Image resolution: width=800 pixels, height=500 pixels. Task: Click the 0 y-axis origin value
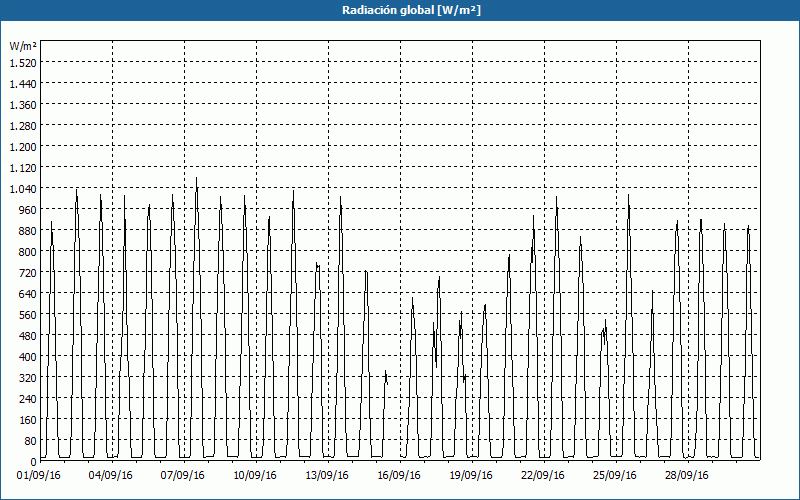[34, 462]
